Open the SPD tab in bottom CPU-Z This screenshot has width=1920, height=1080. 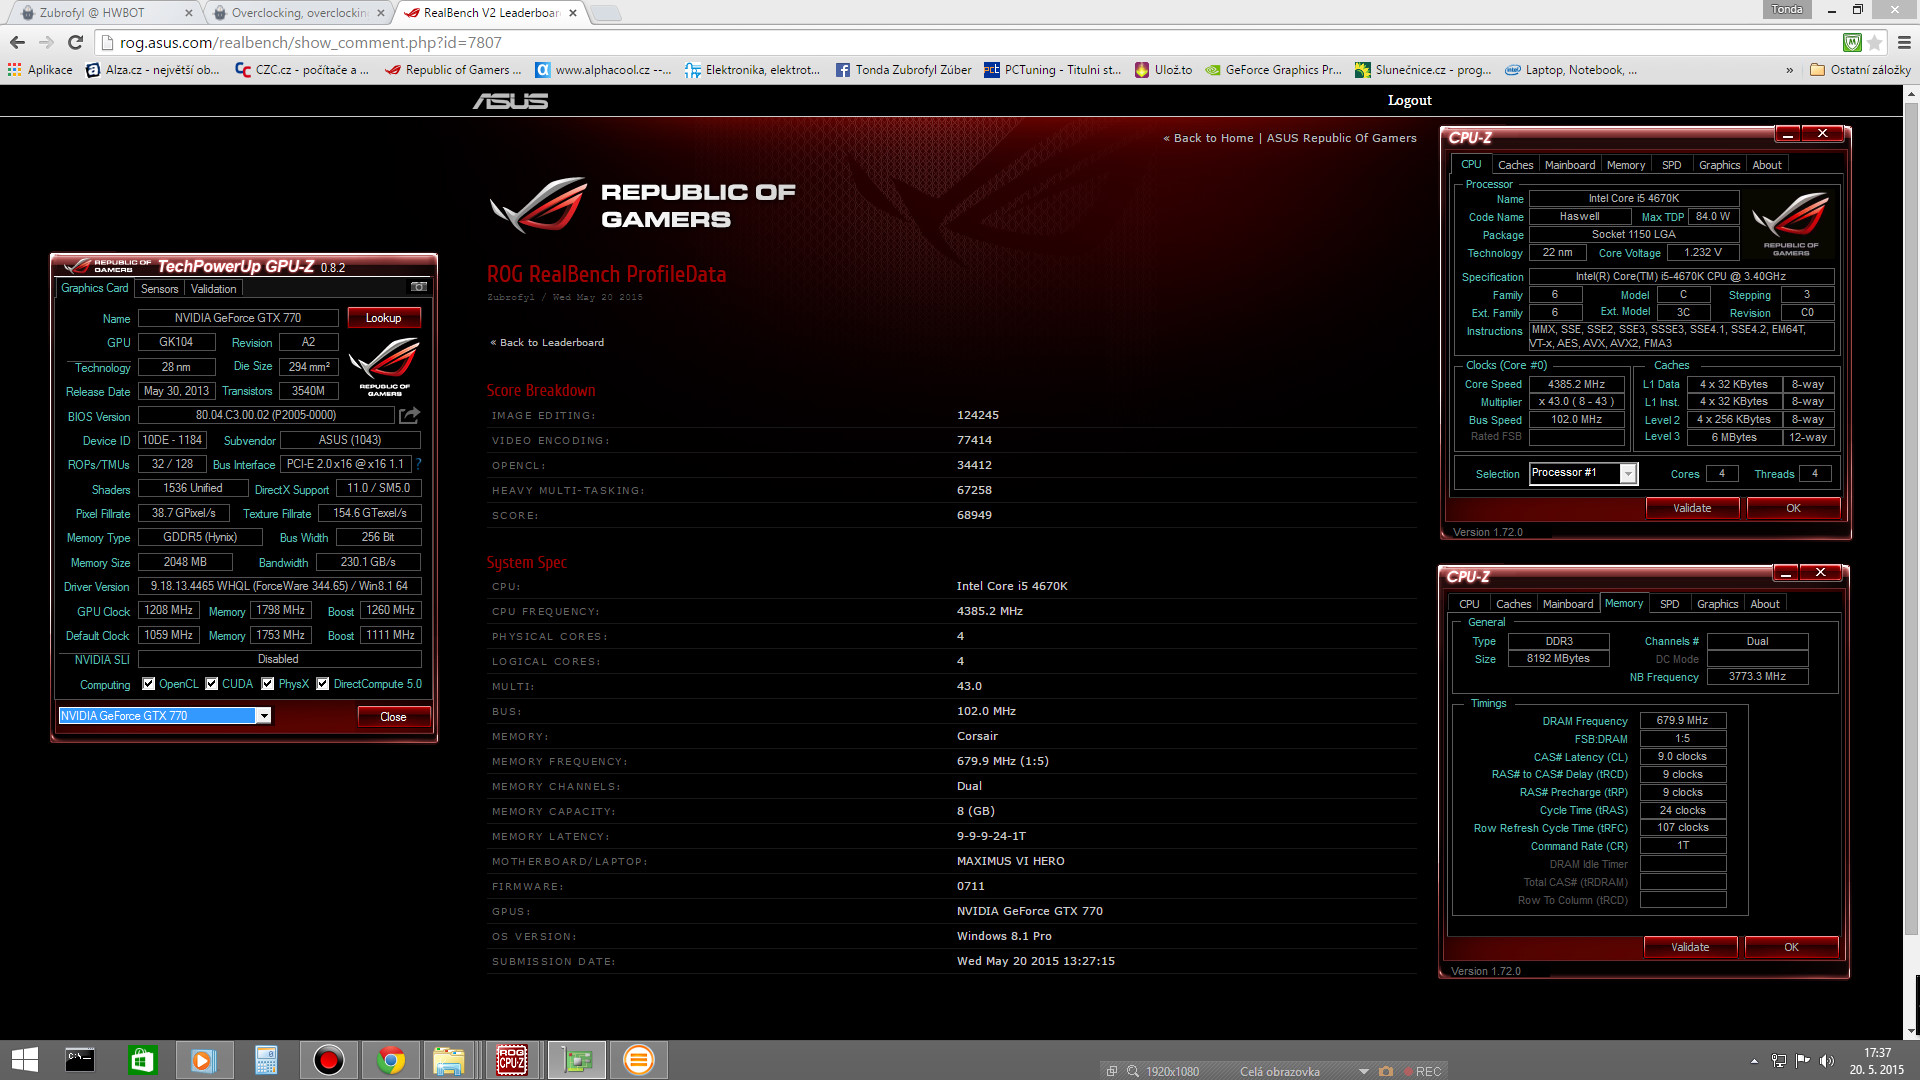click(1670, 604)
